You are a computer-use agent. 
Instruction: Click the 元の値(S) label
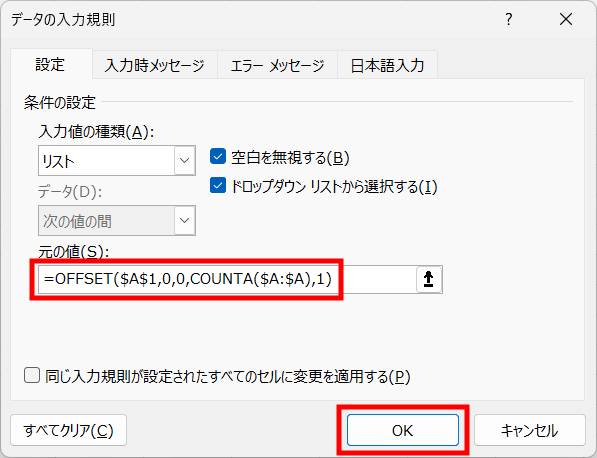73,251
